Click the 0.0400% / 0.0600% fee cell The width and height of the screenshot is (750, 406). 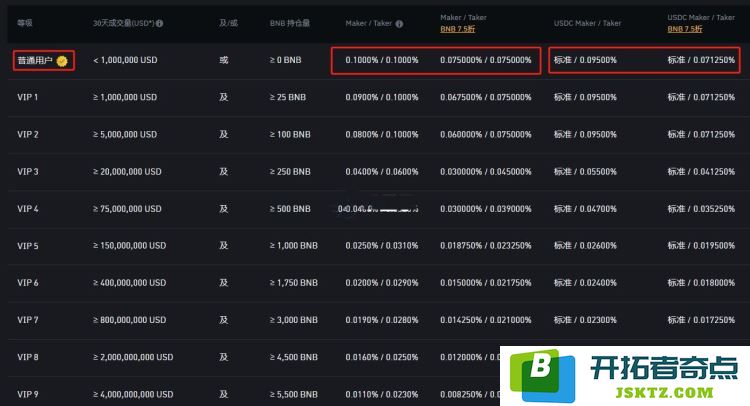click(x=382, y=172)
